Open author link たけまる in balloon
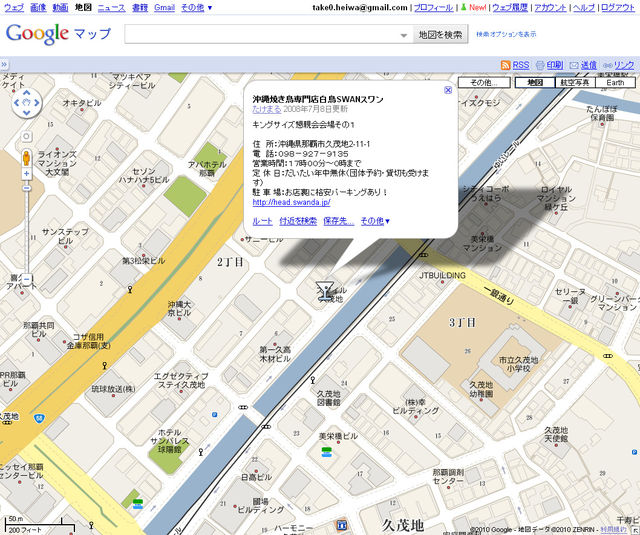 267,109
